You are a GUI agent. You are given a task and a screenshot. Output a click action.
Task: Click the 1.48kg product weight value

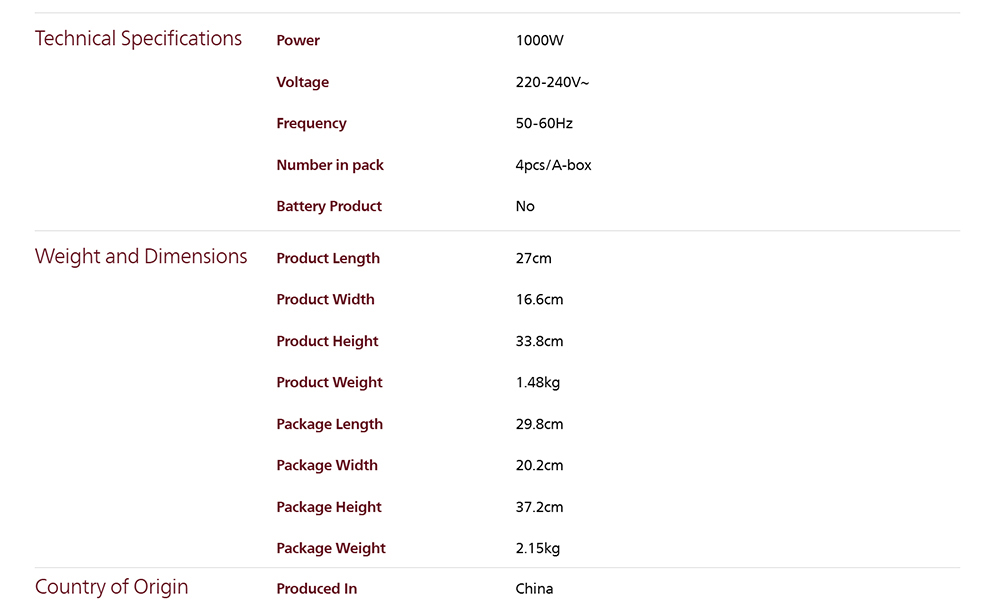[538, 383]
